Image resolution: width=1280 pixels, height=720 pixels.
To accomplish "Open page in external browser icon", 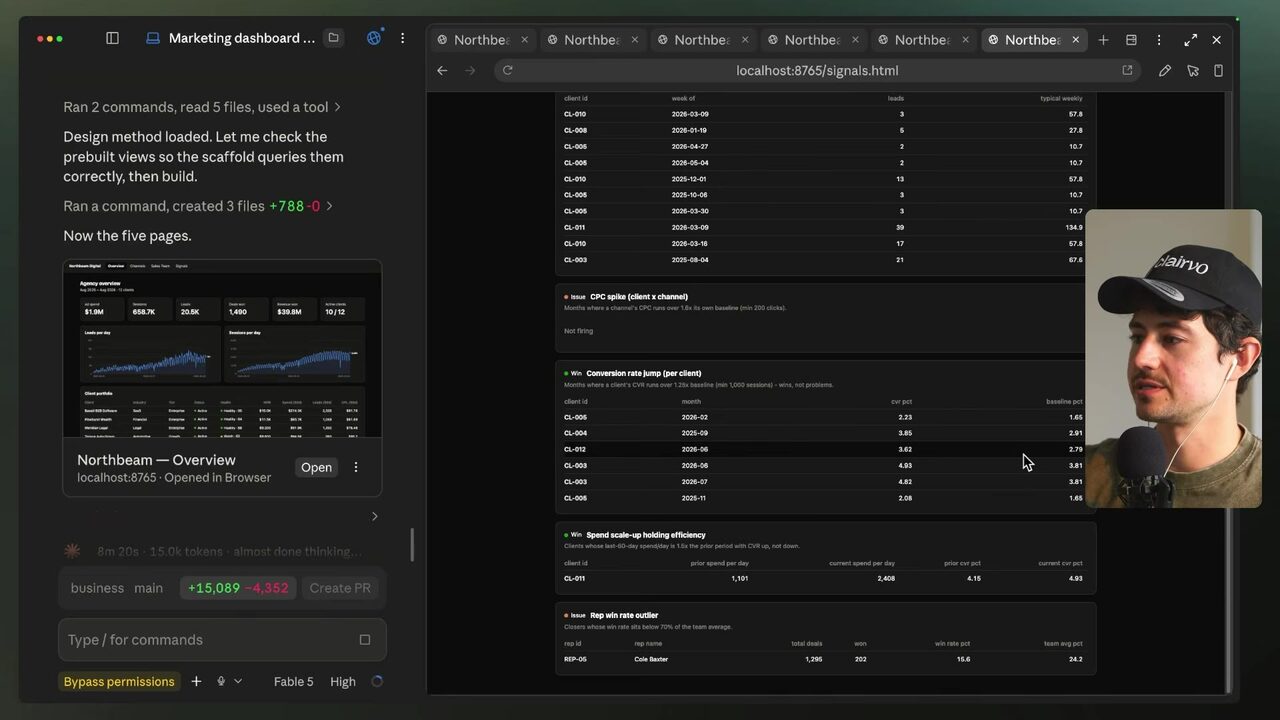I will [x=1127, y=70].
